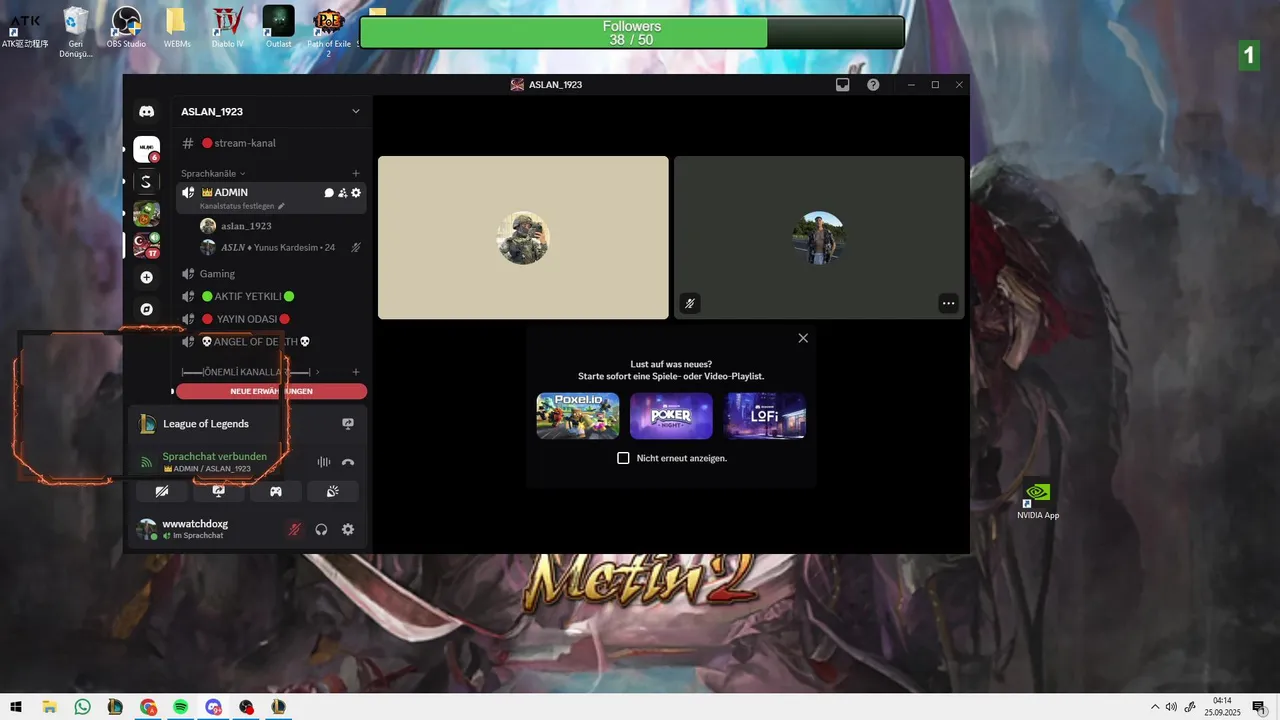Close the playlist suggestion popup
The image size is (1280, 720).
[x=803, y=338]
